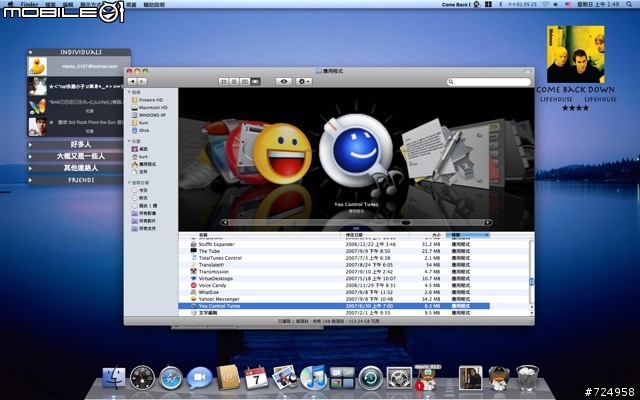The height and width of the screenshot is (400, 640).
Task: Click the Yahoo smiley Cover Flow icon
Action: (282, 153)
